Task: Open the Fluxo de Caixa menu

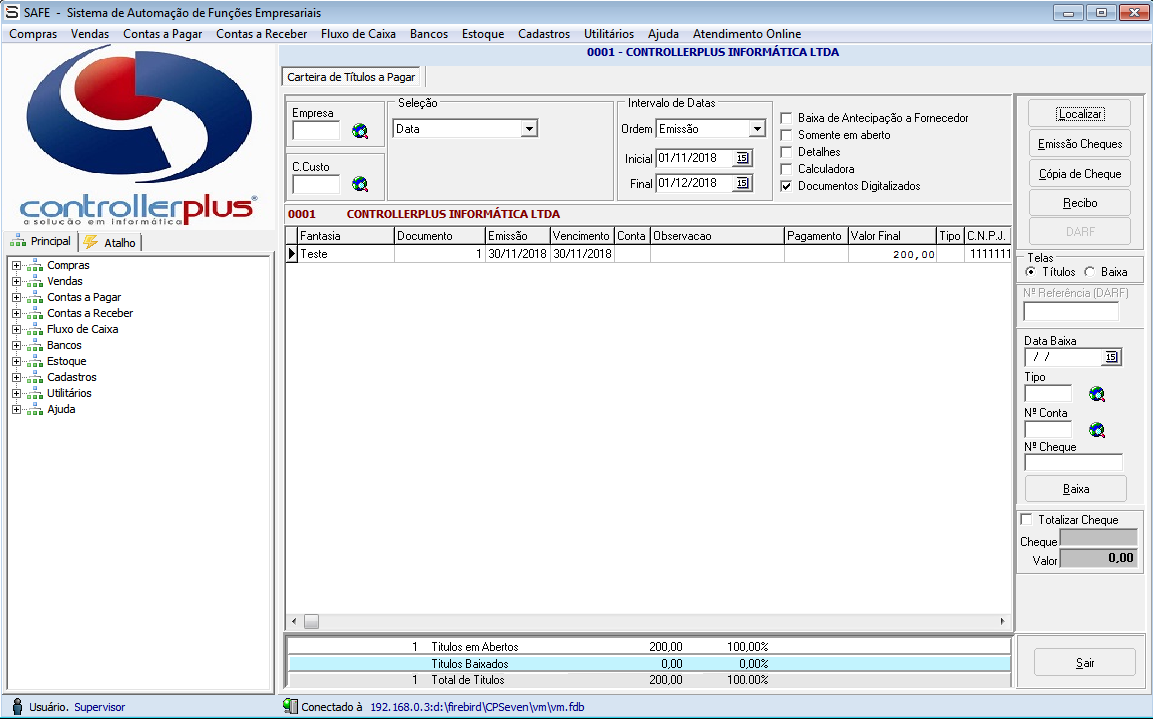Action: click(x=358, y=34)
